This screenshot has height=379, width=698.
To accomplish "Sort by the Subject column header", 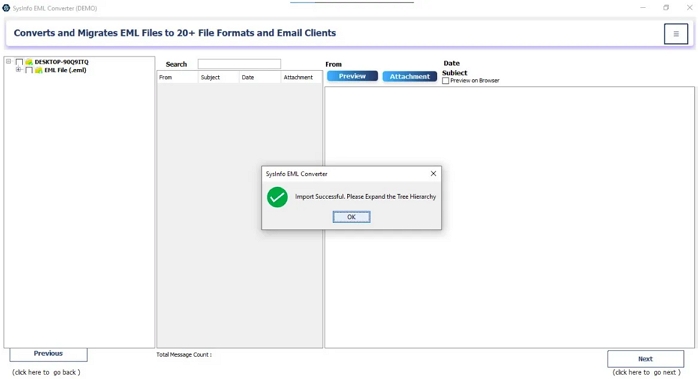I will coord(219,77).
